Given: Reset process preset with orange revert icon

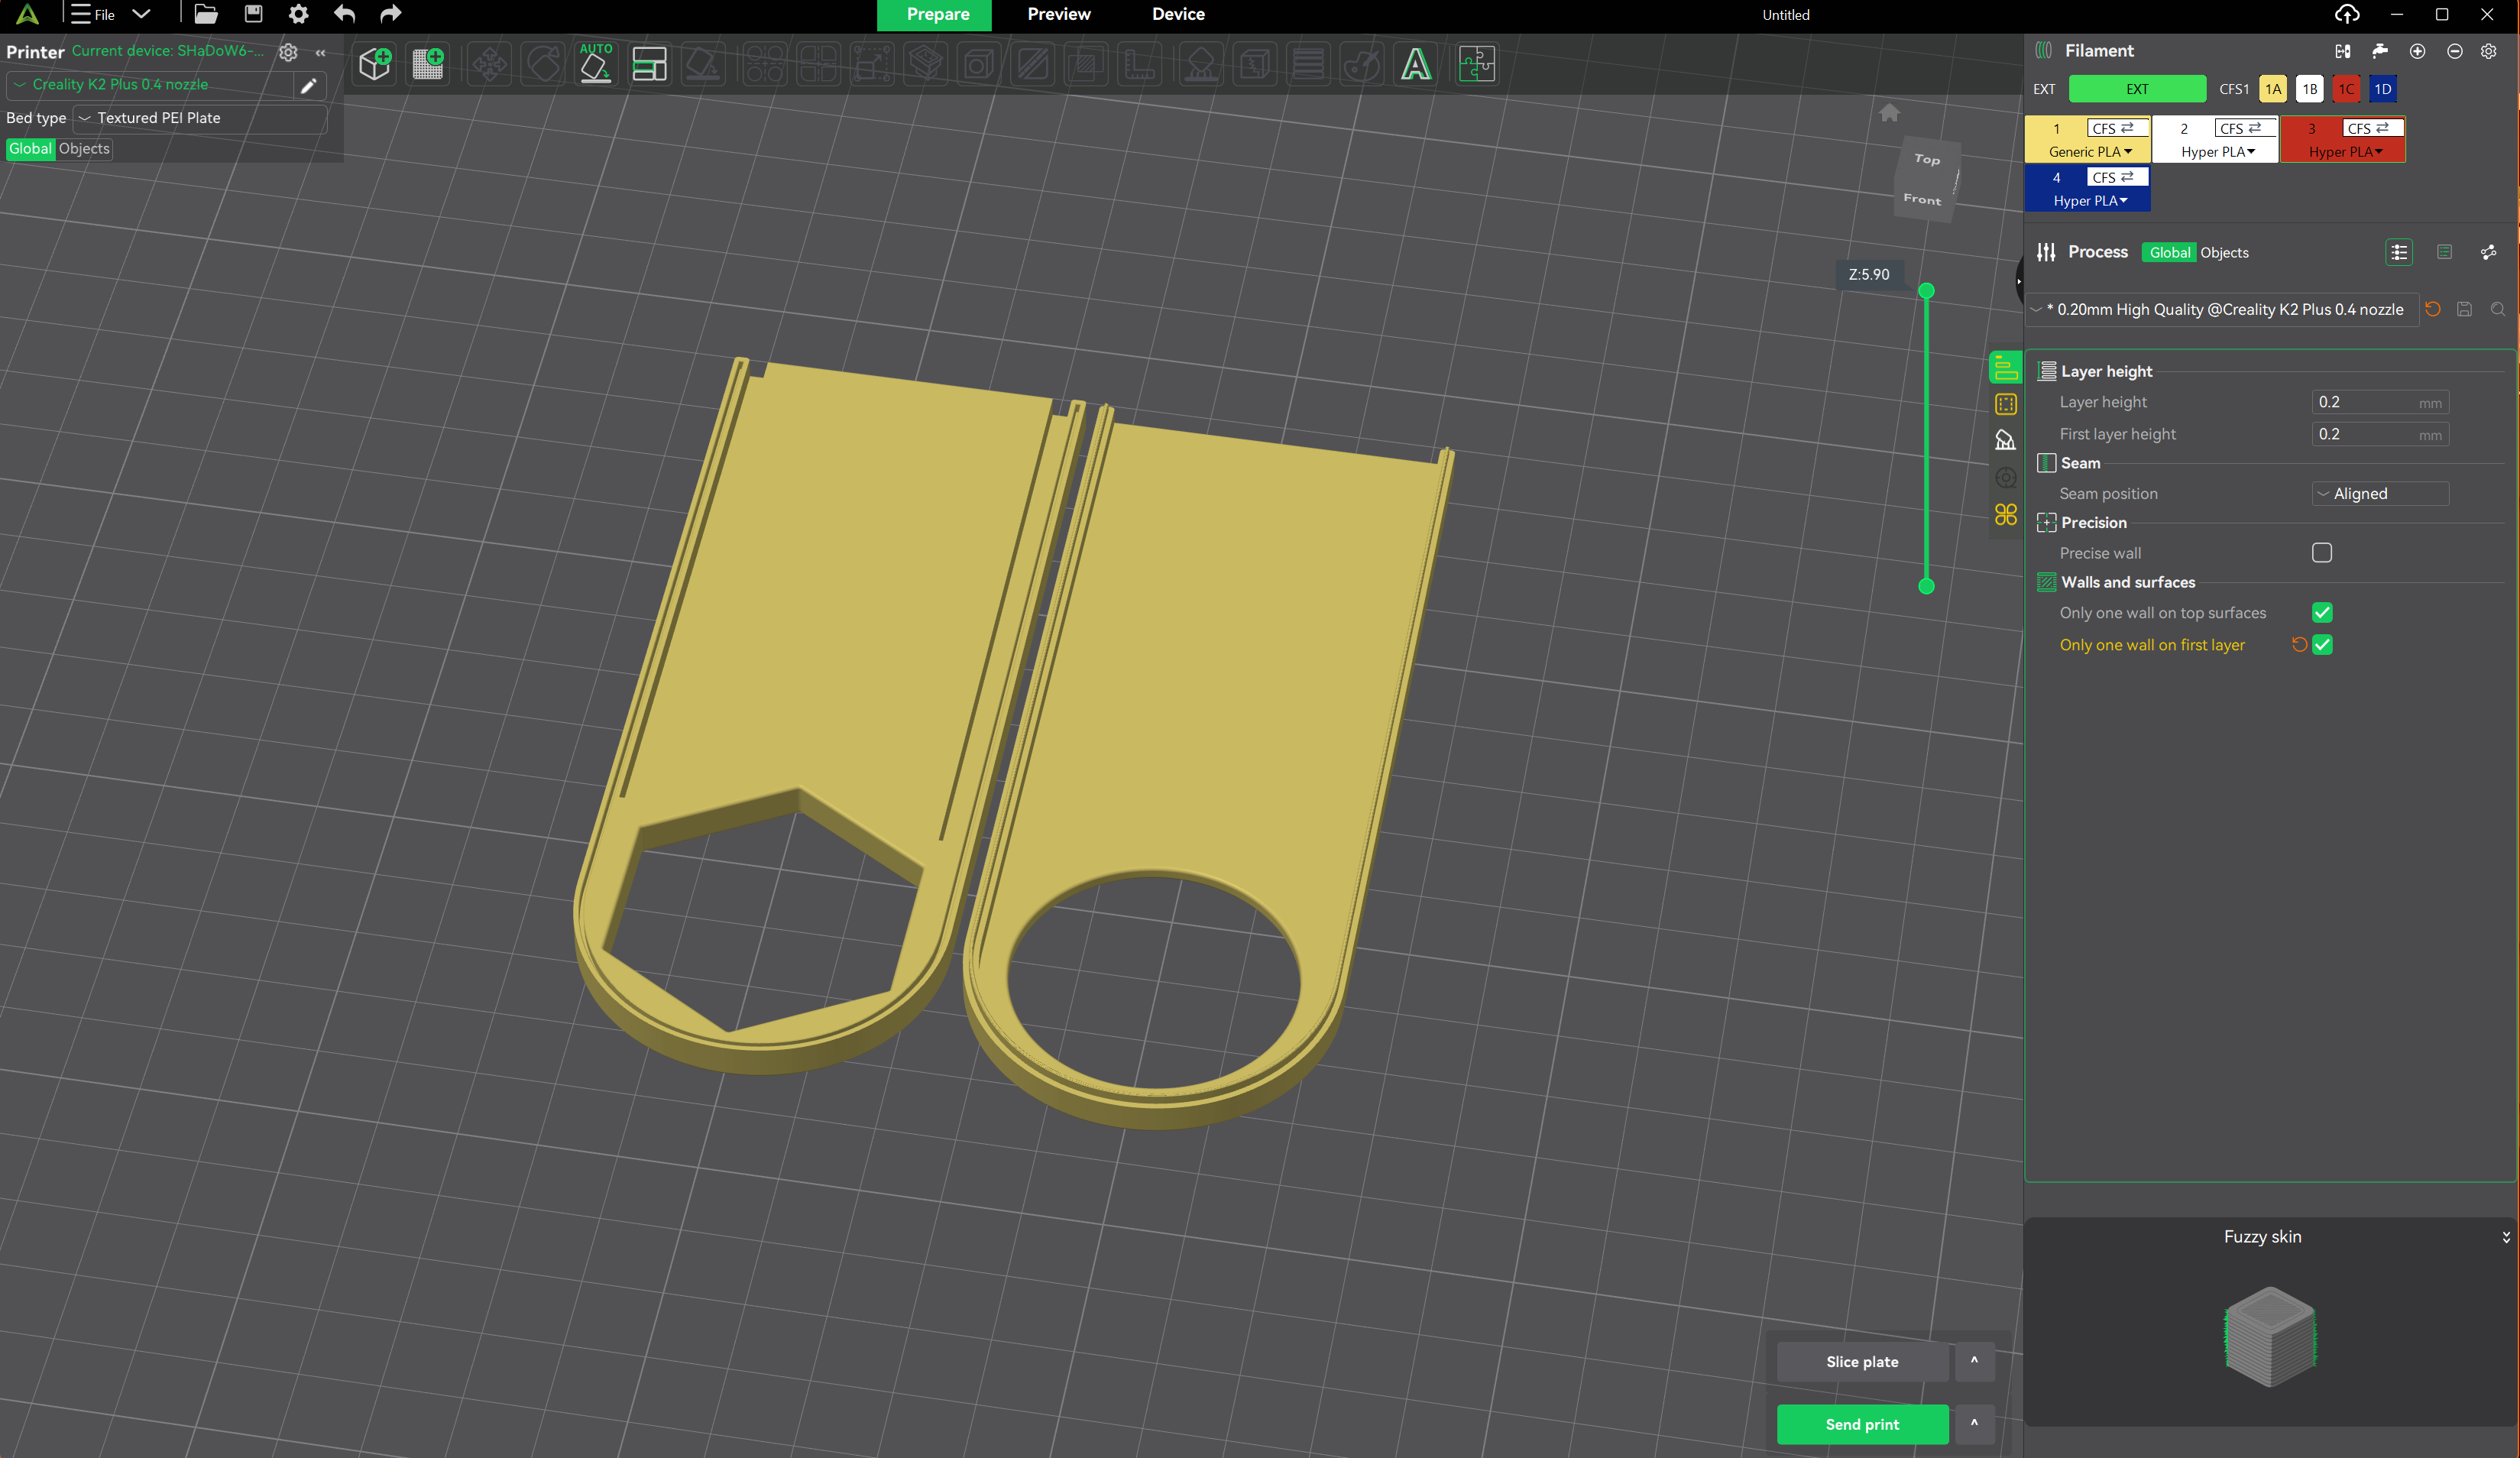Looking at the screenshot, I should tap(2432, 309).
